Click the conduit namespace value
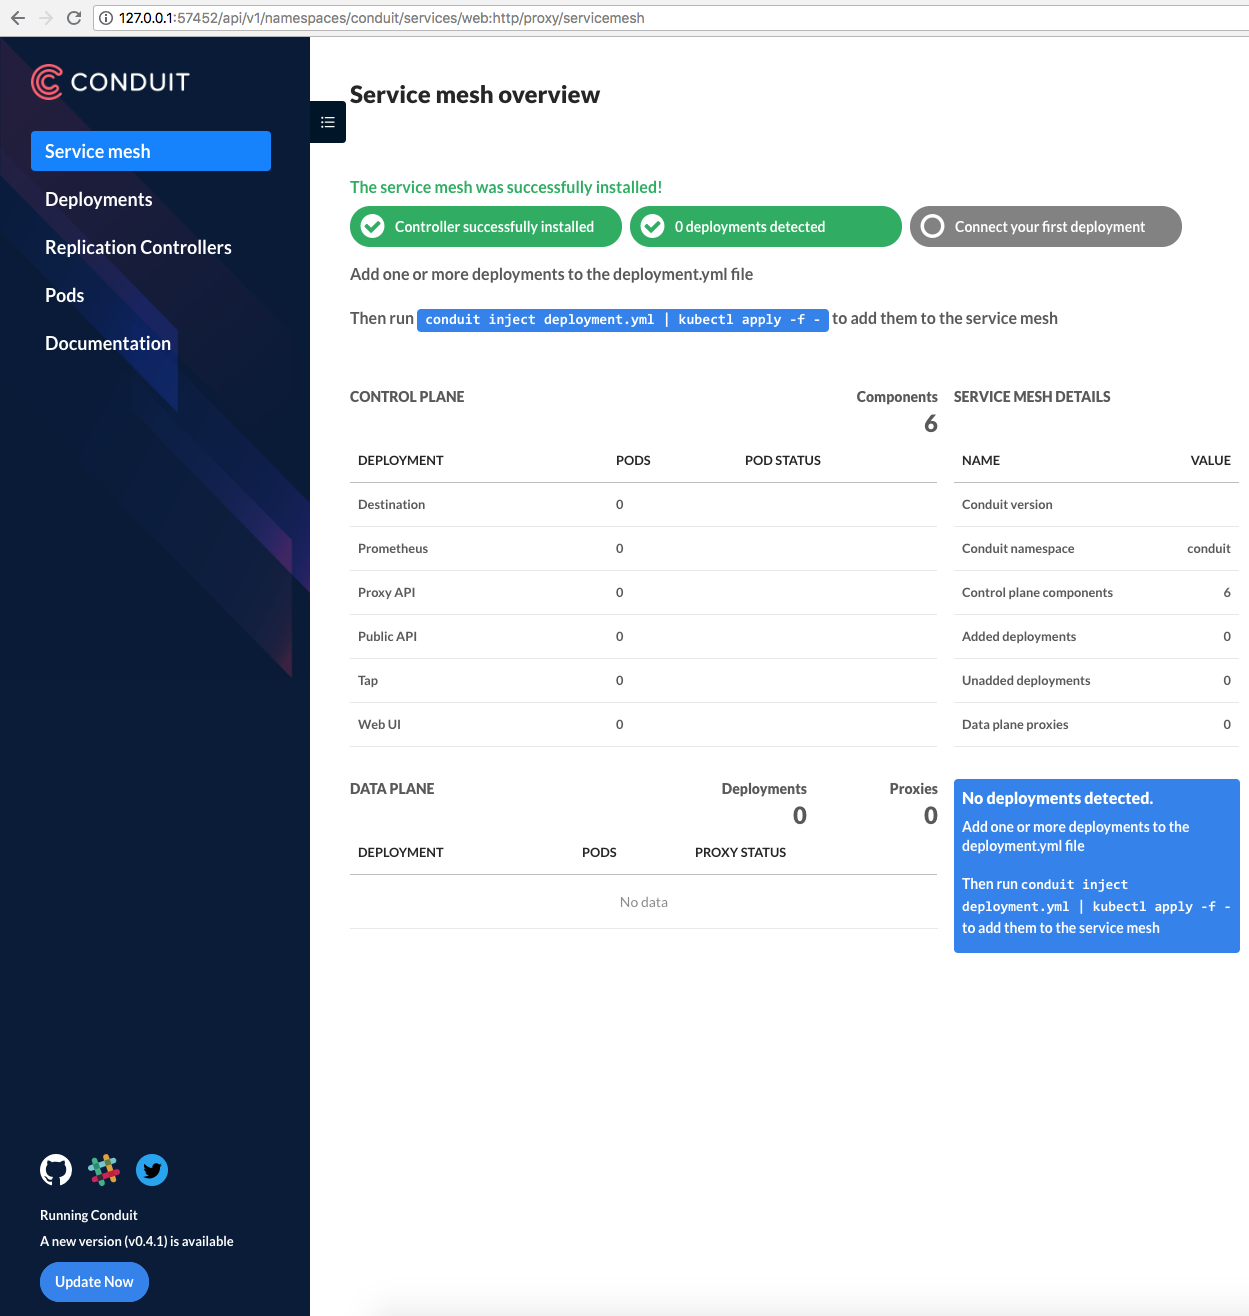Image resolution: width=1249 pixels, height=1316 pixels. (1208, 549)
